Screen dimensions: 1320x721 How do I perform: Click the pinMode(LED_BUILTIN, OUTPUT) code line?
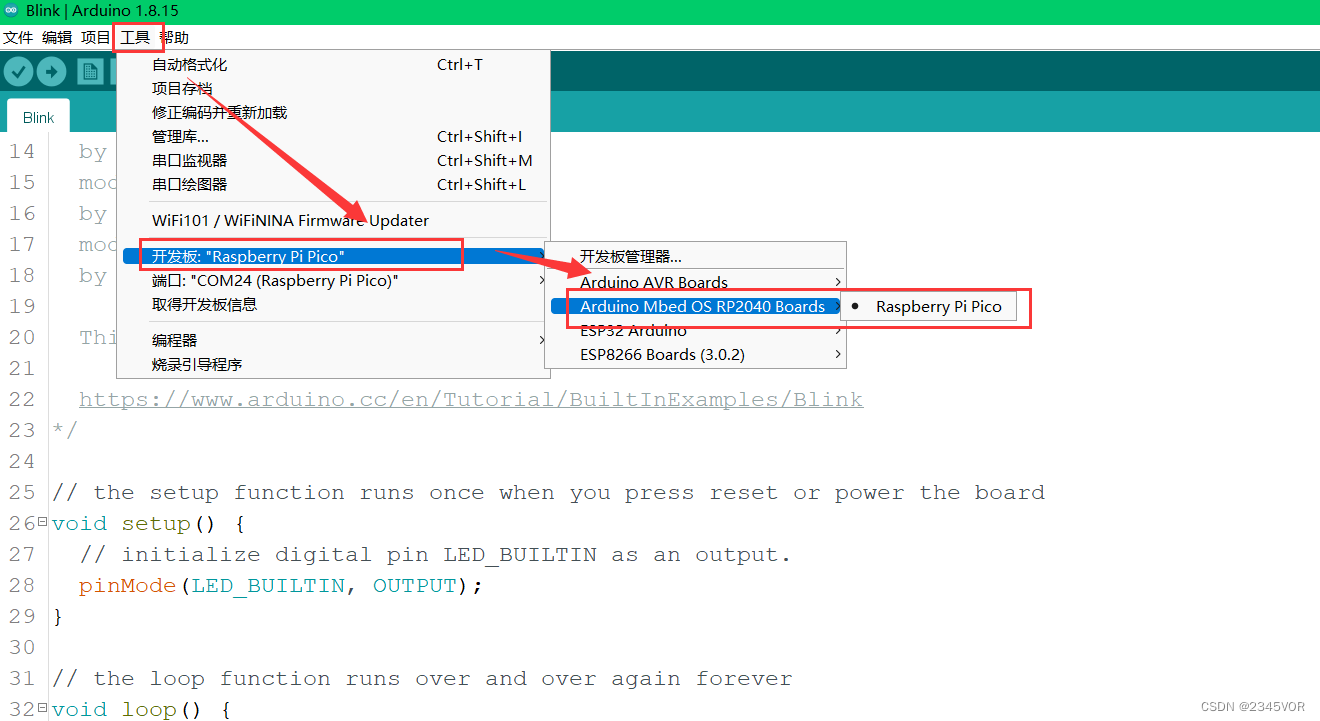[281, 586]
